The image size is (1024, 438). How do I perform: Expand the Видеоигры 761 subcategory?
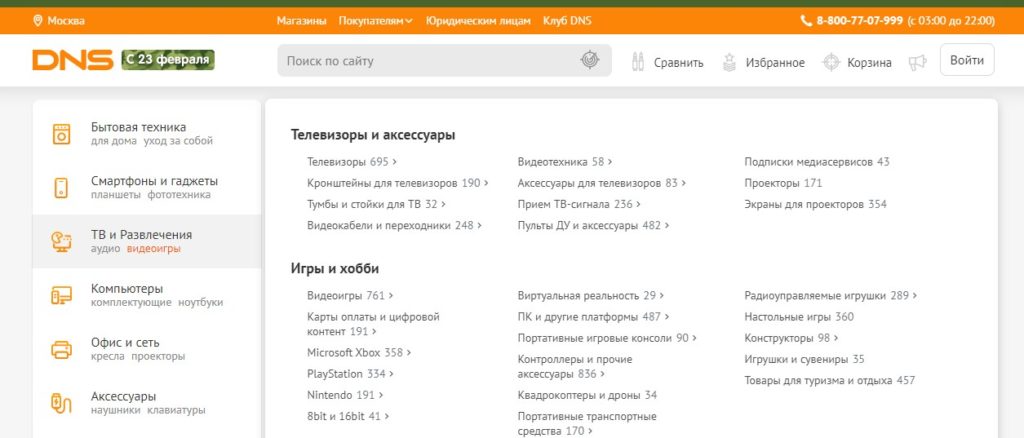point(350,295)
